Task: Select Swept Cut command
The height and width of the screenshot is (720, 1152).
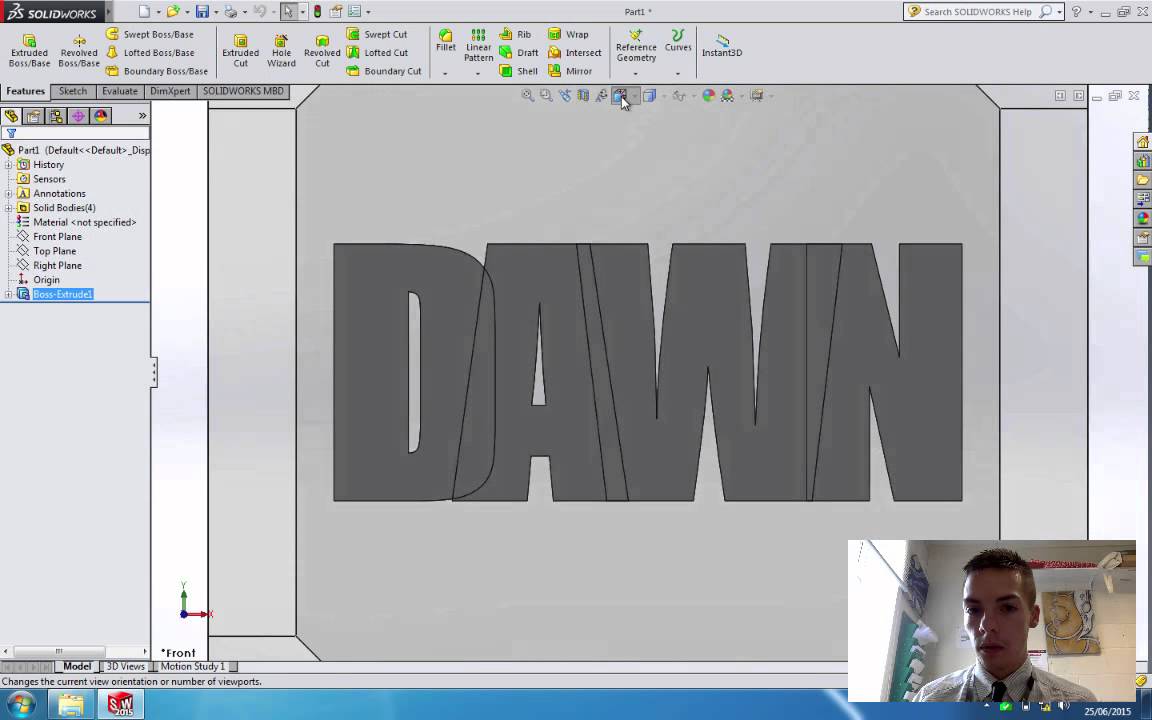Action: tap(377, 35)
